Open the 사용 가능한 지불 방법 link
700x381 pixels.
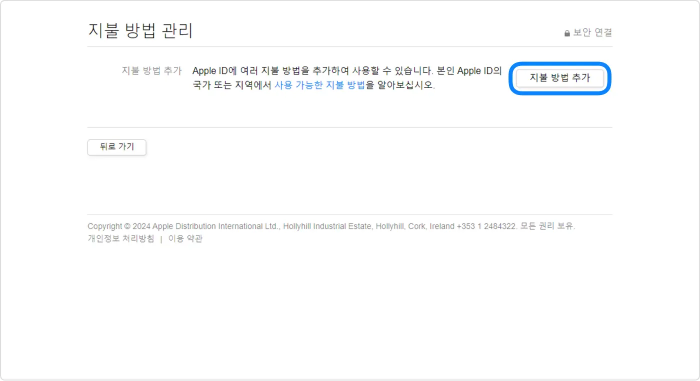320,85
